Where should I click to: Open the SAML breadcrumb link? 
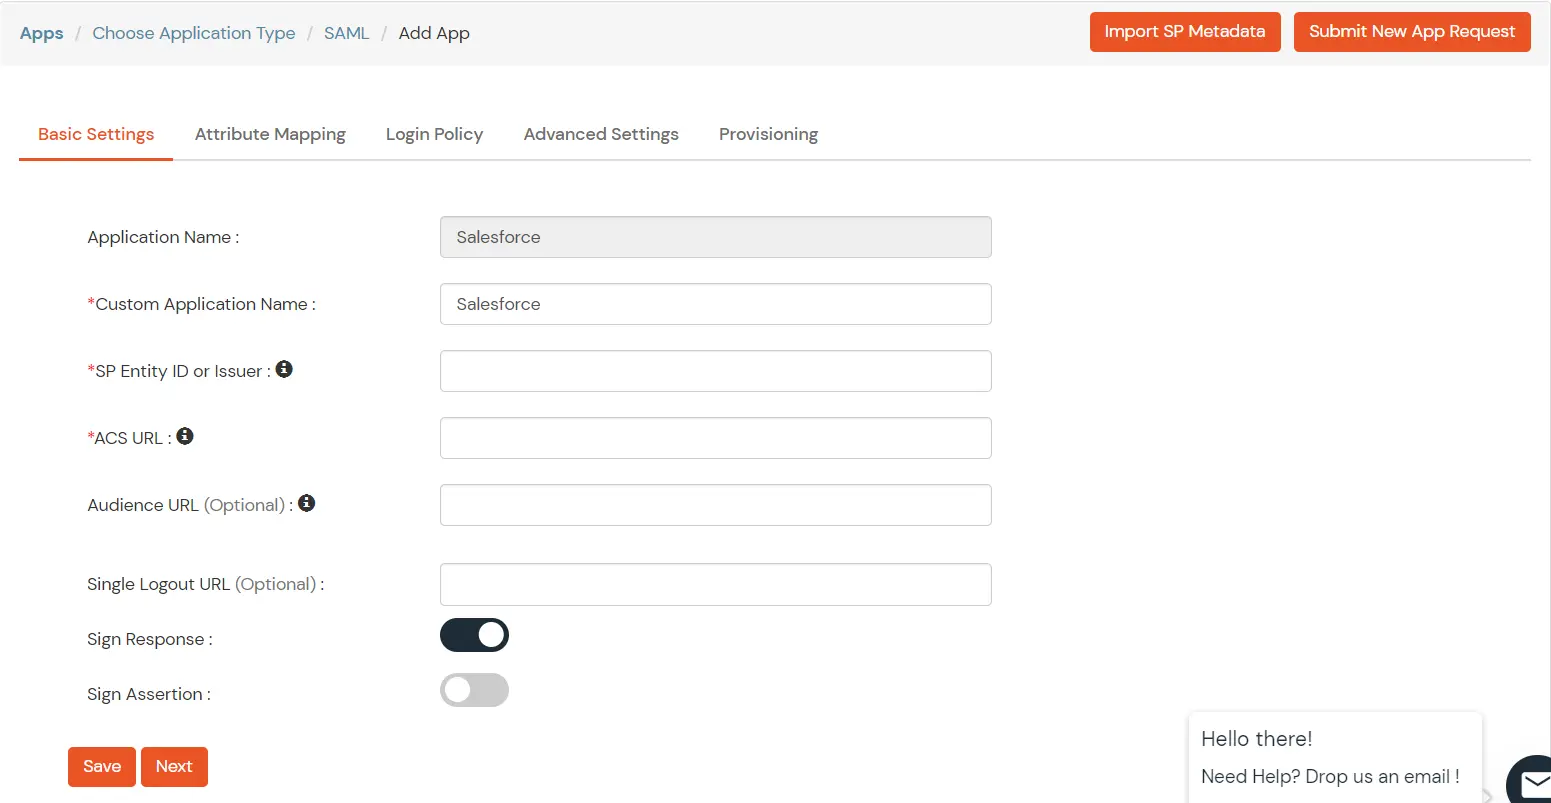347,33
